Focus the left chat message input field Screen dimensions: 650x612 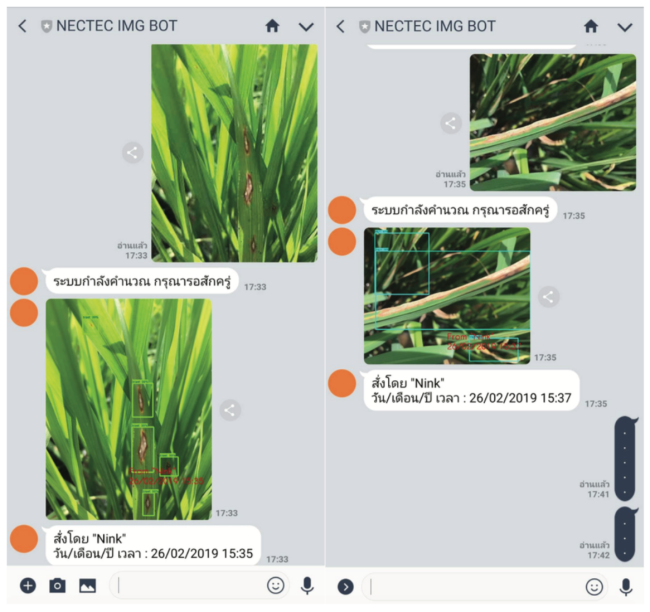click(199, 585)
